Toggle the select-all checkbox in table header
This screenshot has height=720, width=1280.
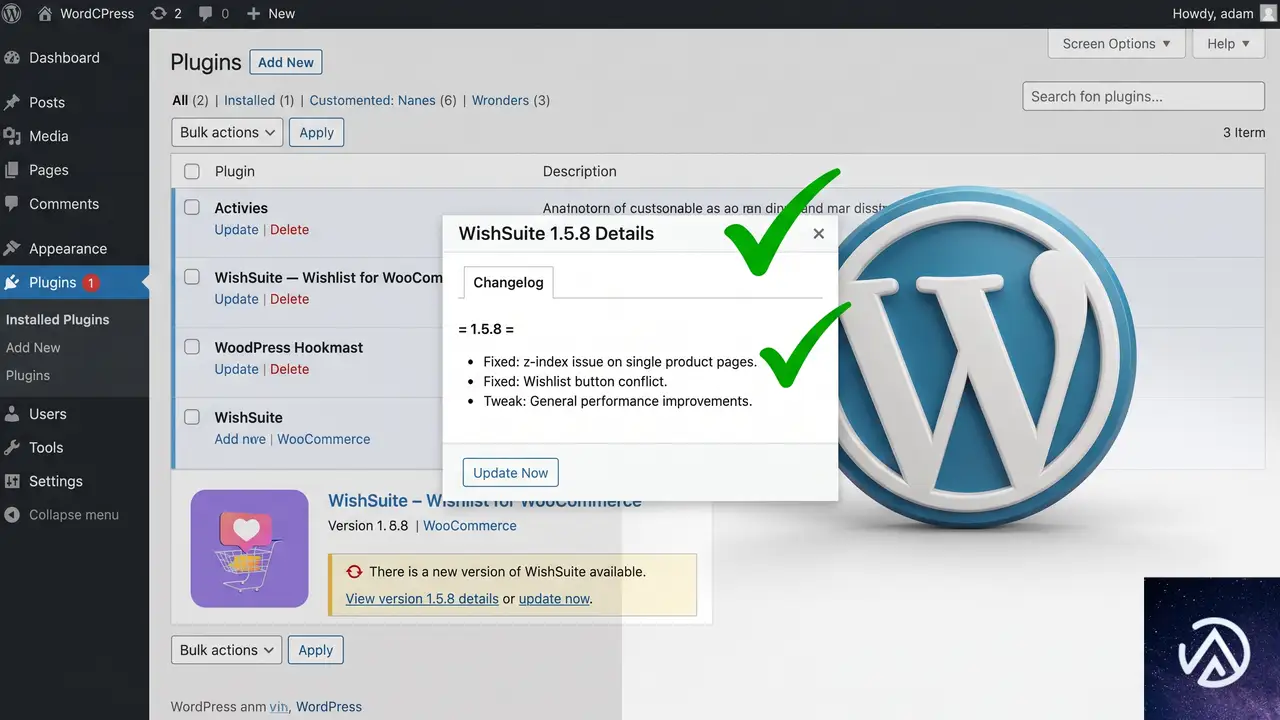(x=192, y=171)
